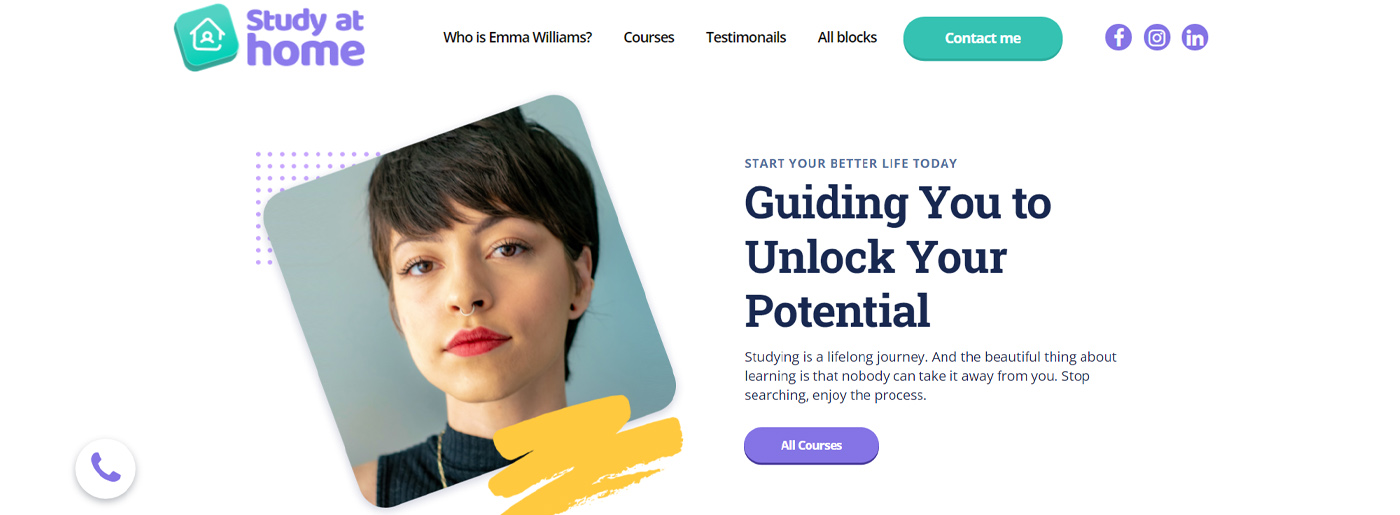Click the gold necklace in the portrait
Viewport: 1400px width, 515px height.
[441, 462]
